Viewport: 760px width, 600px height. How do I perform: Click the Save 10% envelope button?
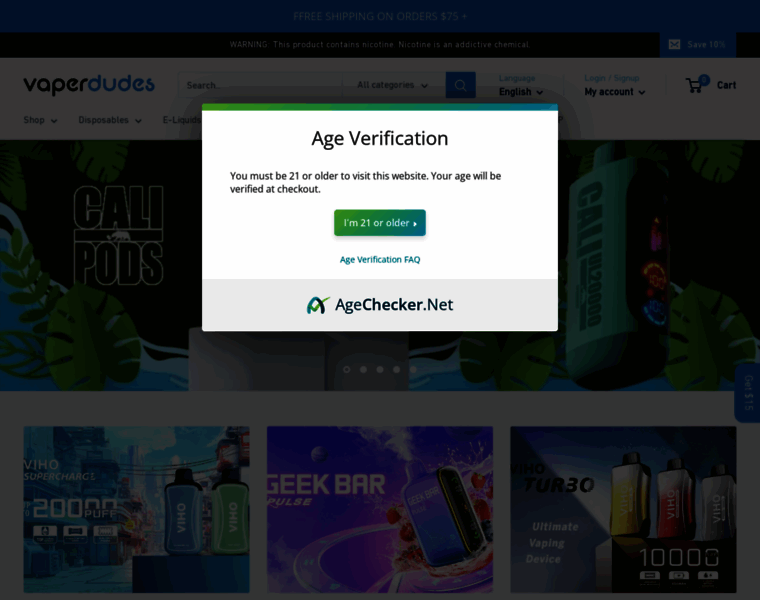[697, 45]
